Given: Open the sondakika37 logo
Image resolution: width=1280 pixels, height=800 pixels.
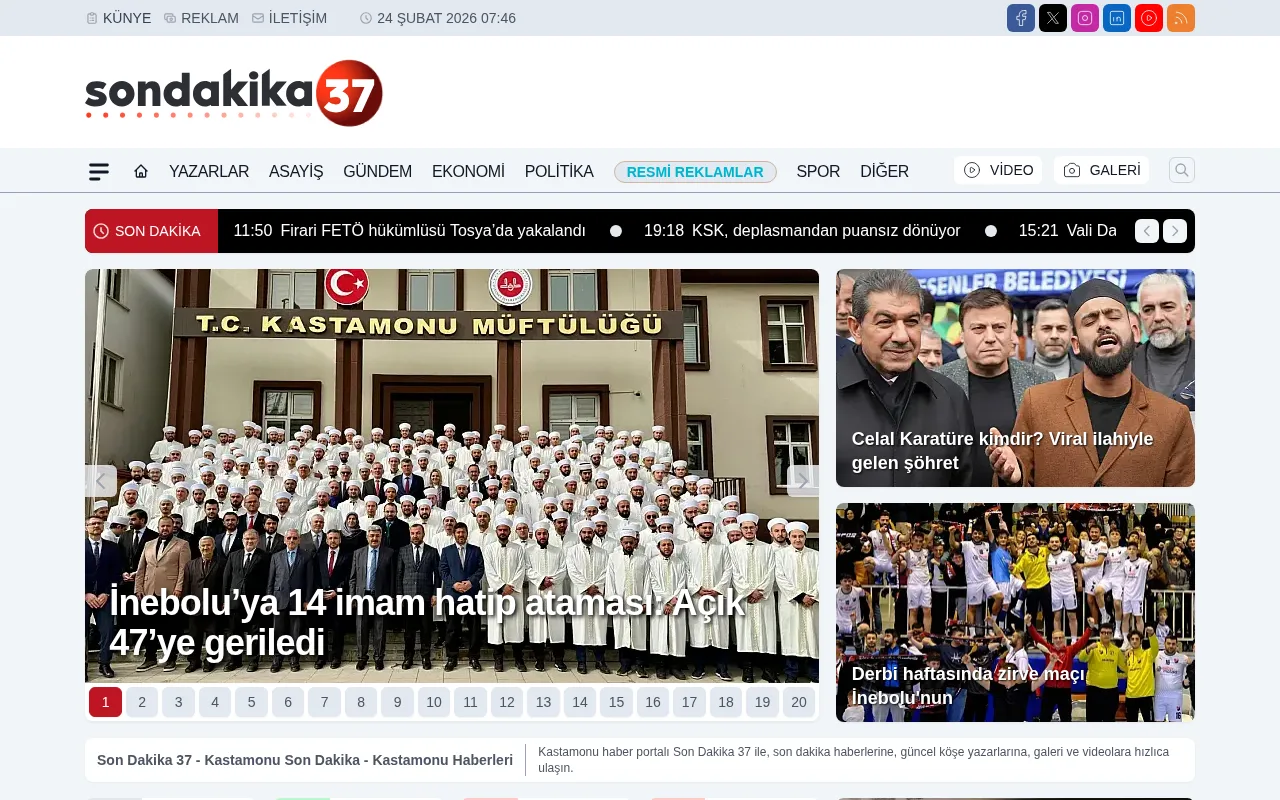Looking at the screenshot, I should (x=233, y=91).
